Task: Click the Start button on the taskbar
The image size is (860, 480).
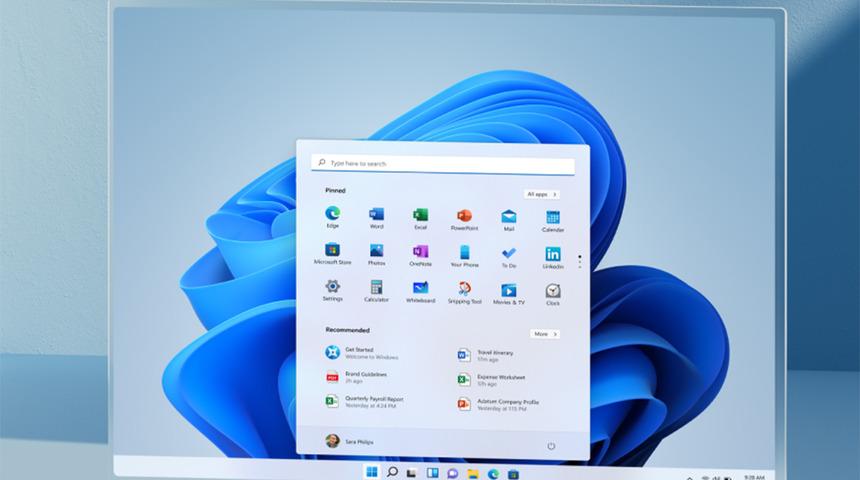Action: [372, 472]
